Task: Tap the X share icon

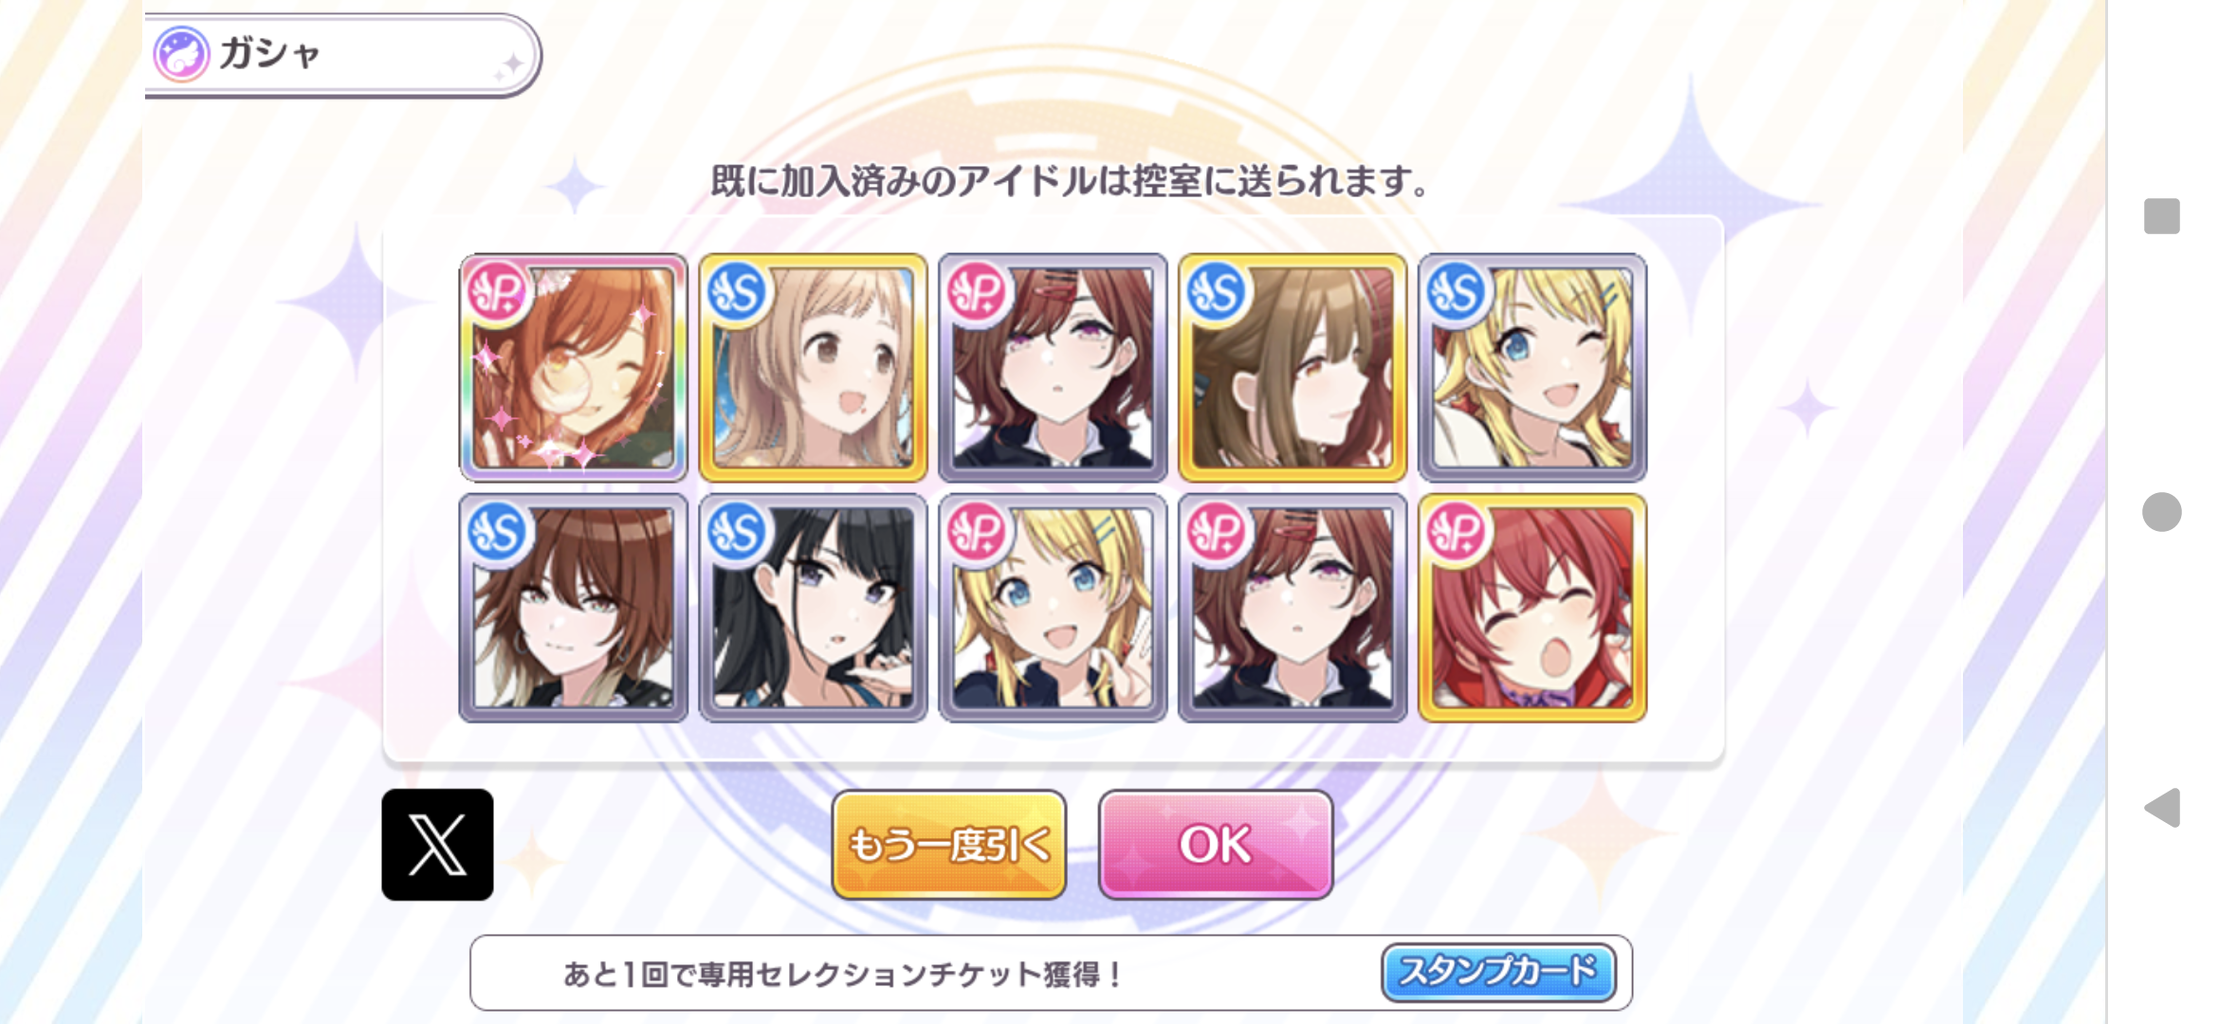Action: pyautogui.click(x=437, y=845)
